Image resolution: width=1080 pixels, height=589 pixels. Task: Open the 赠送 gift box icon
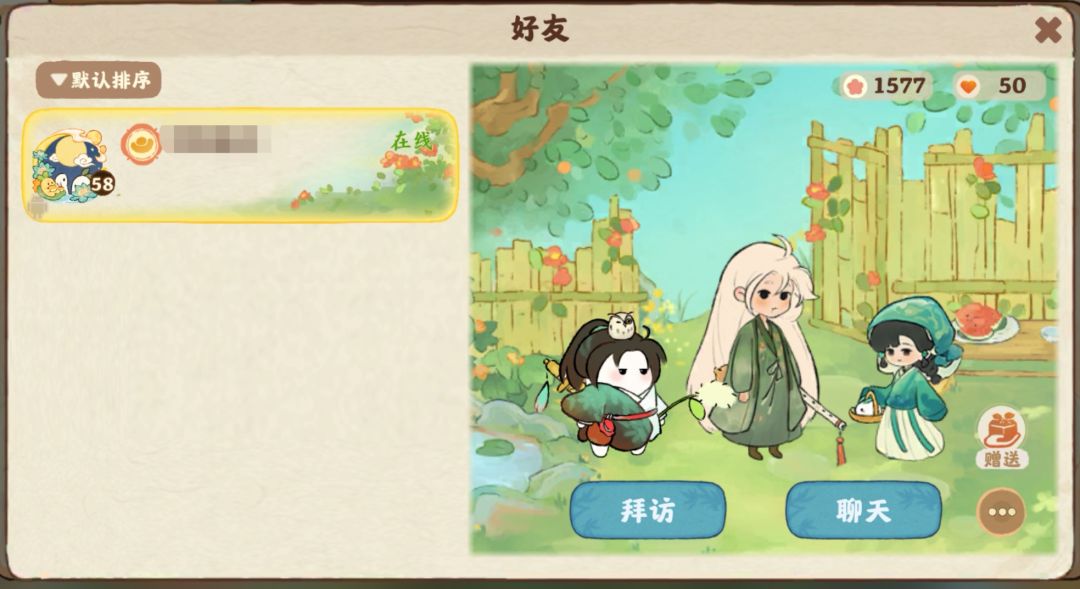[1001, 437]
